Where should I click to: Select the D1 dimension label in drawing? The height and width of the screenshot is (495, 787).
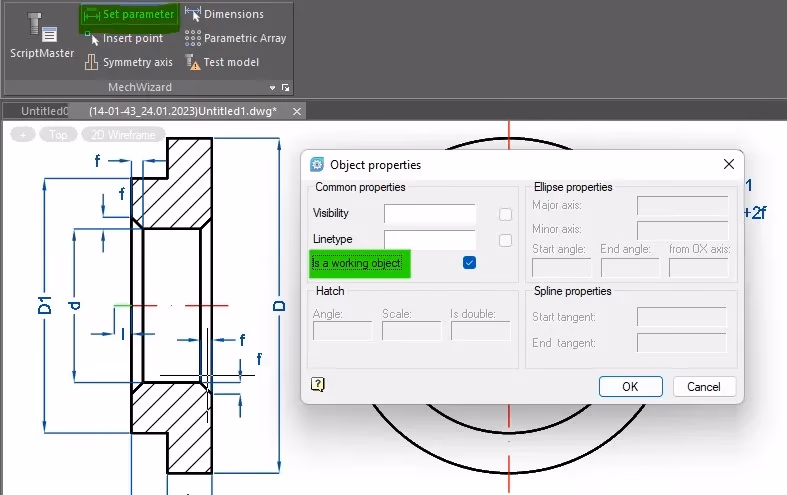(x=44, y=305)
